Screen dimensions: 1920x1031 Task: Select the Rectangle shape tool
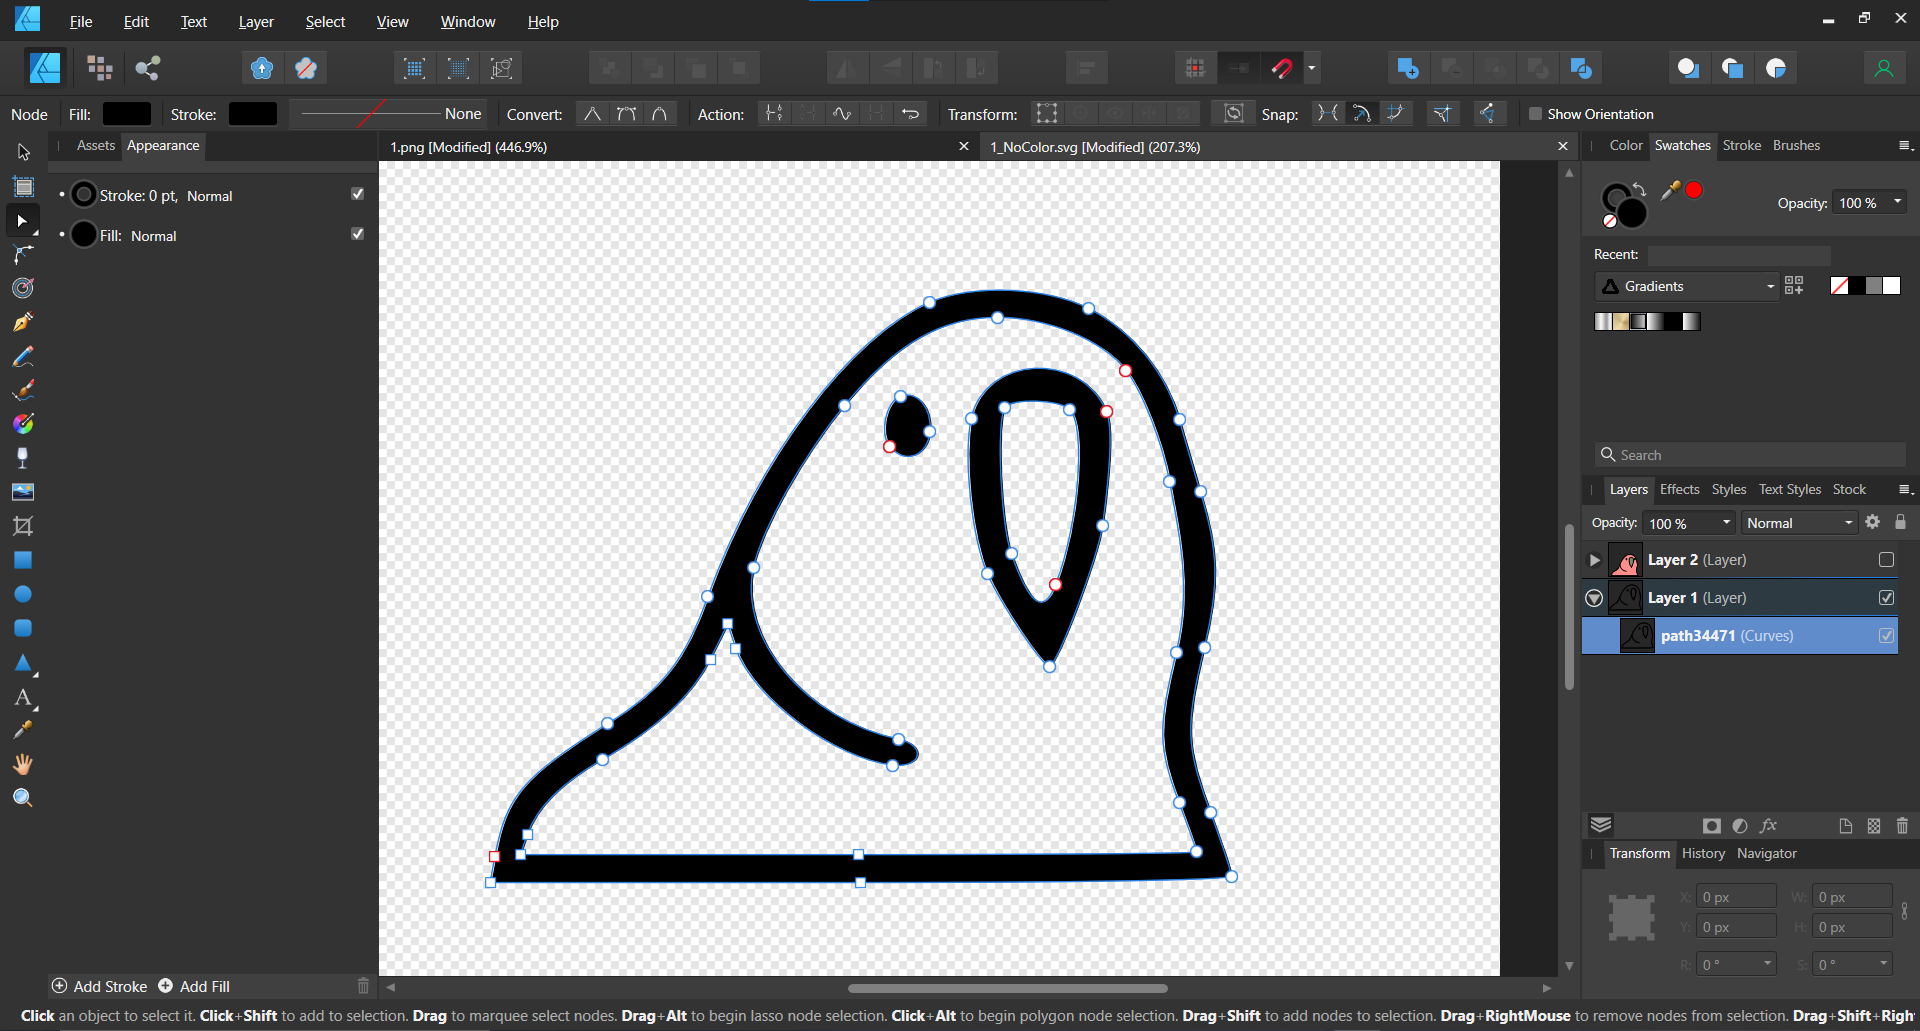point(23,560)
